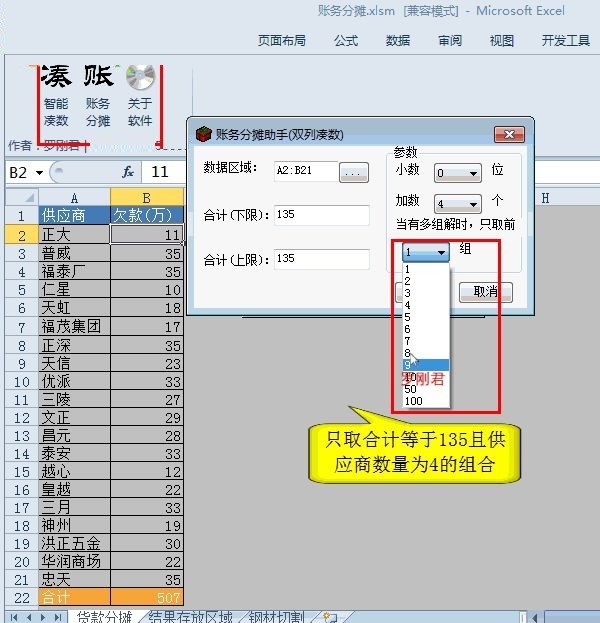
Task: Select 100 in the group dropdown list
Action: (x=413, y=401)
